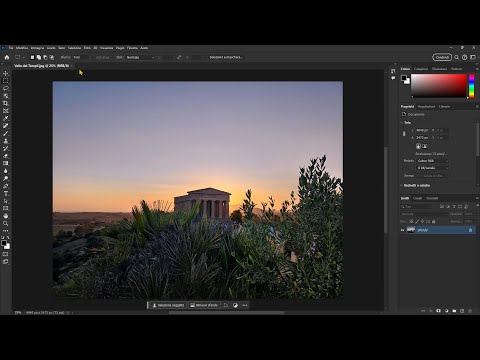Switch to the Regolazioni tab
This screenshot has width=480, height=360.
[426, 106]
